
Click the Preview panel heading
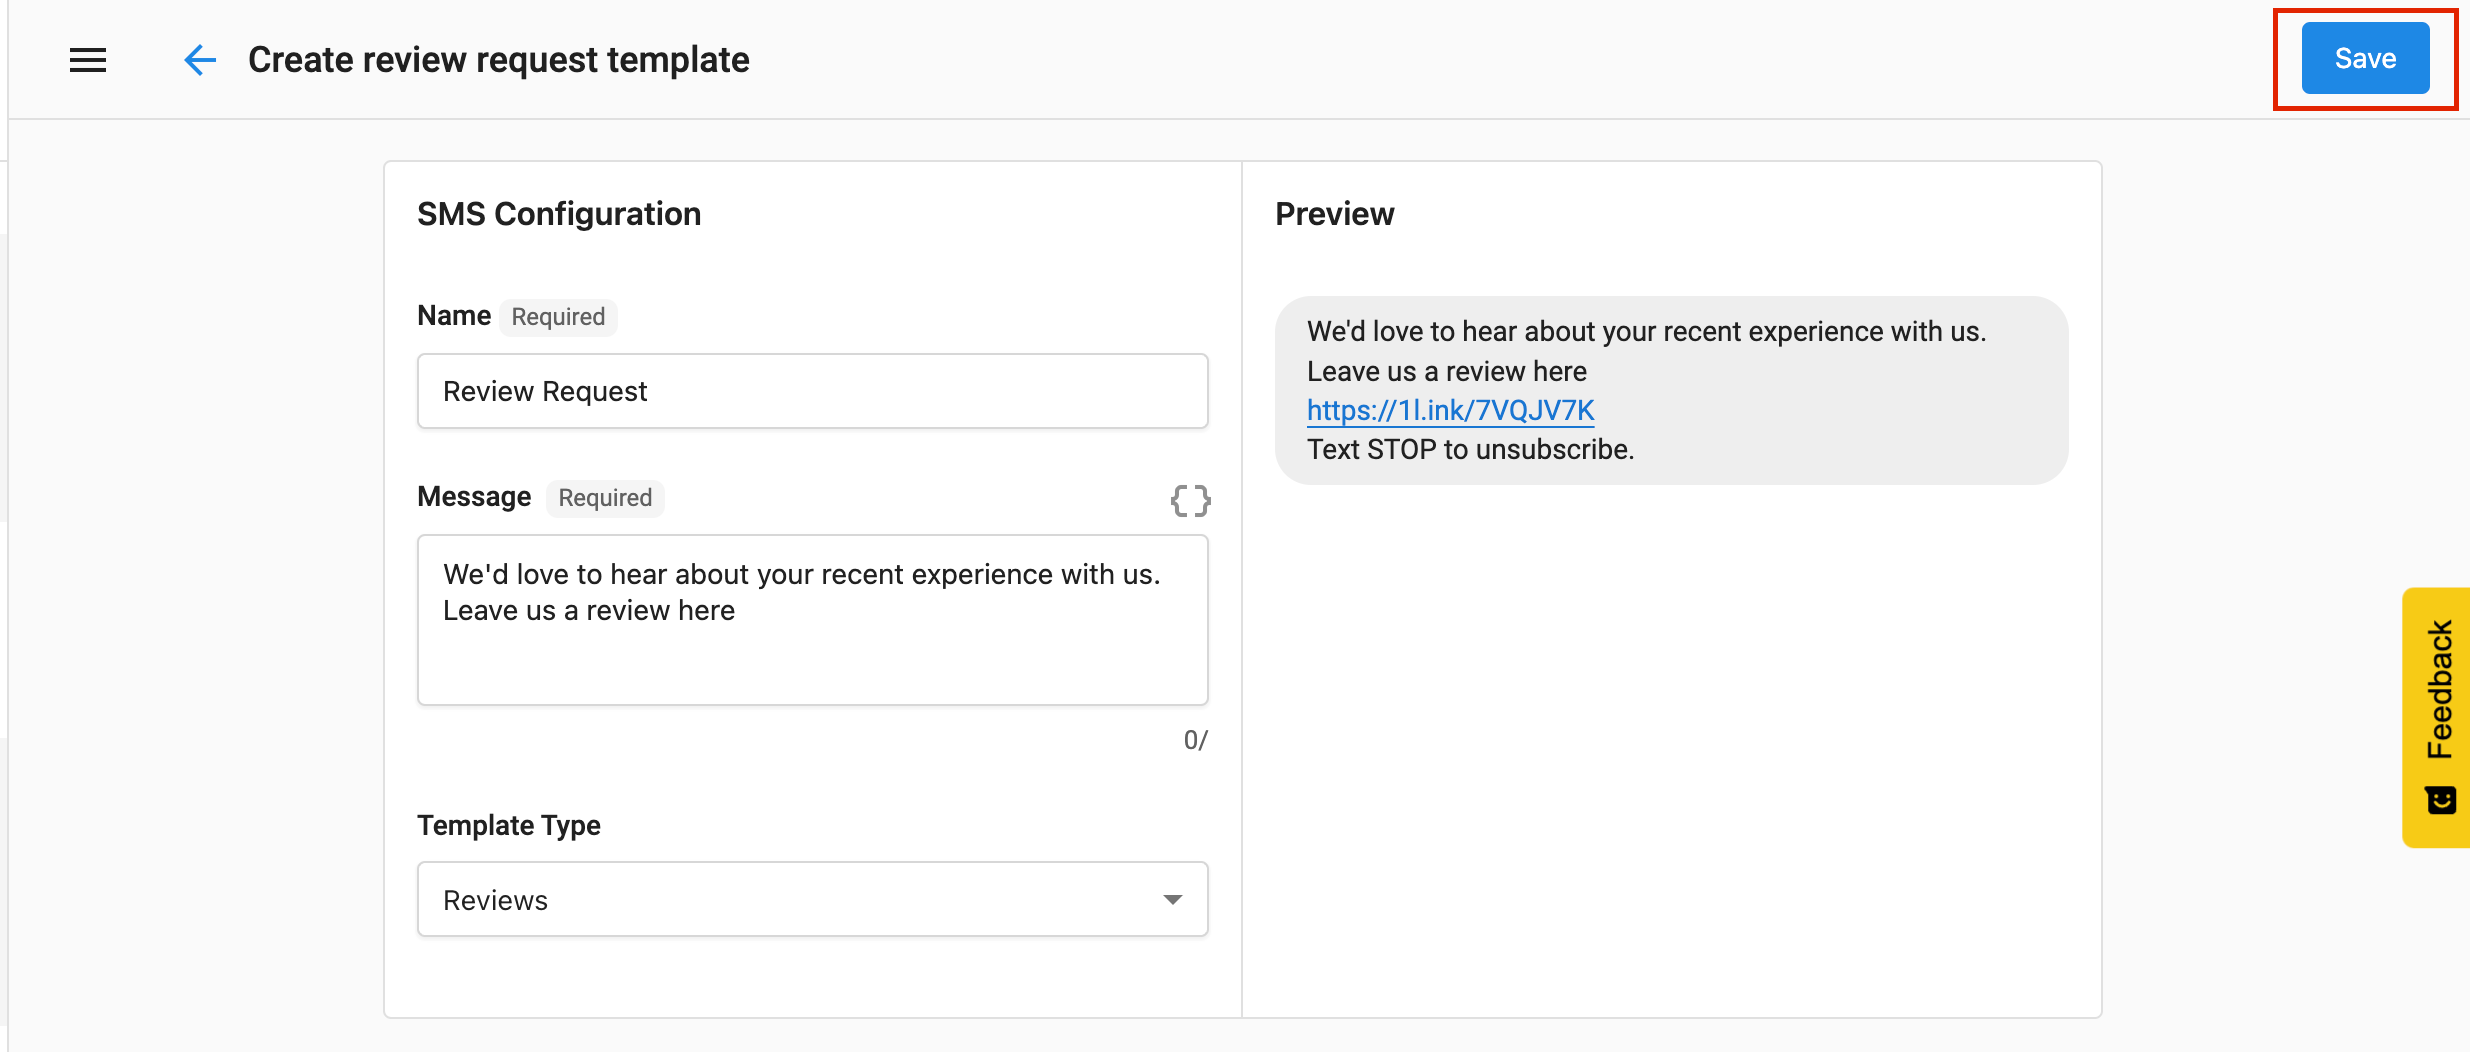pyautogui.click(x=1334, y=214)
